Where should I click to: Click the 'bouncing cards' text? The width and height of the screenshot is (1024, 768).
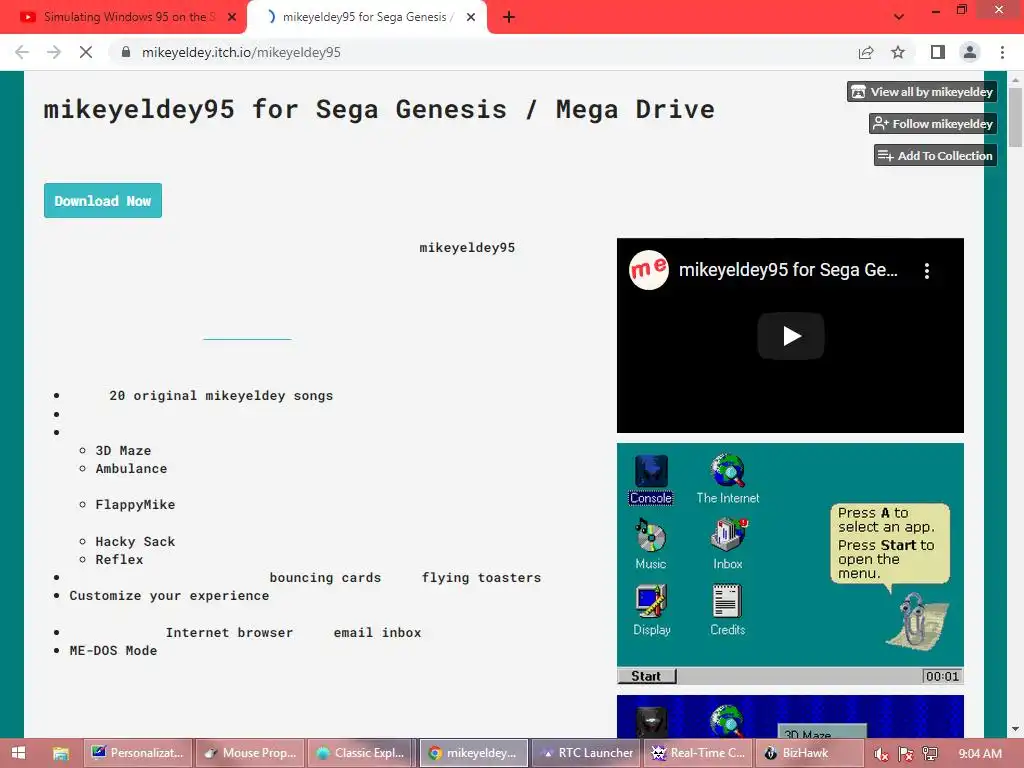(x=325, y=577)
